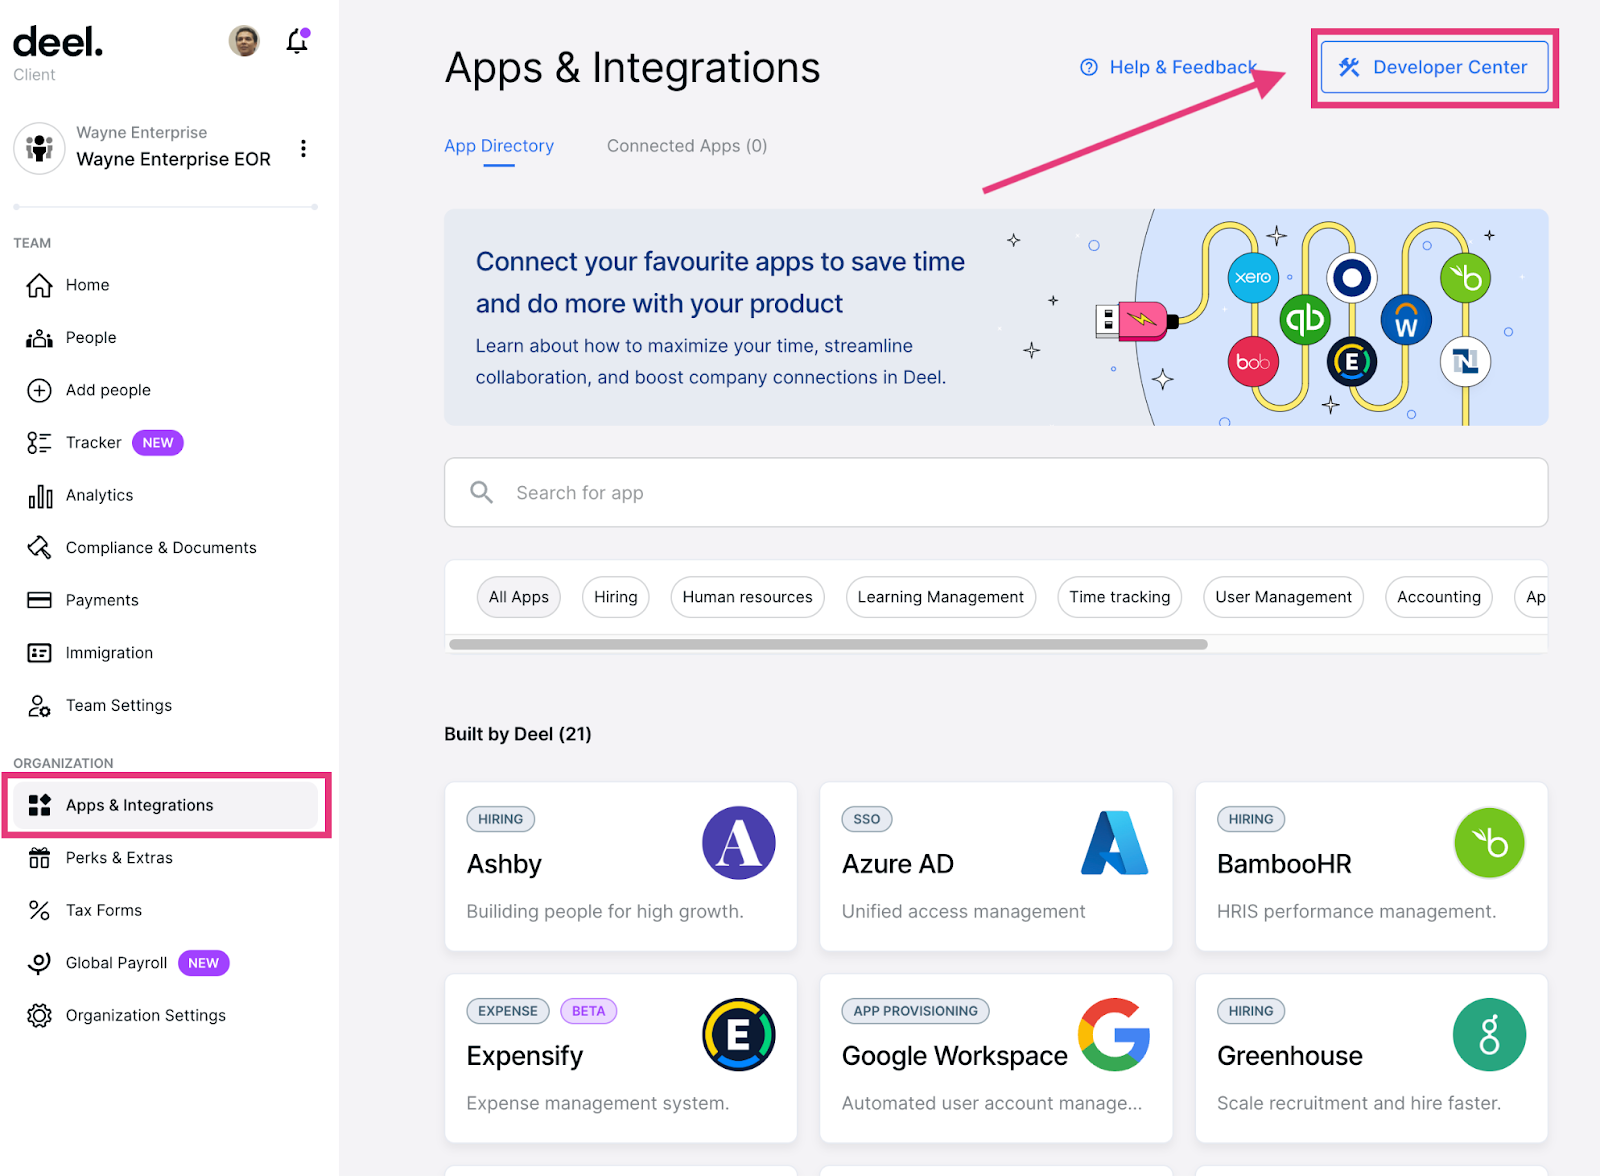This screenshot has width=1600, height=1176.
Task: Click the NEW badge next to Tracker
Action: click(x=158, y=443)
